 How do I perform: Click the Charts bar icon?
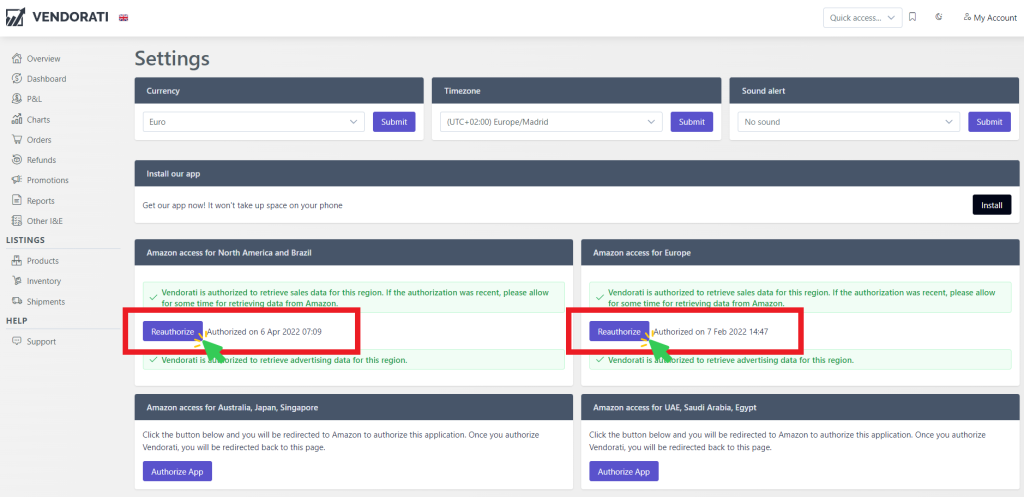(x=17, y=120)
